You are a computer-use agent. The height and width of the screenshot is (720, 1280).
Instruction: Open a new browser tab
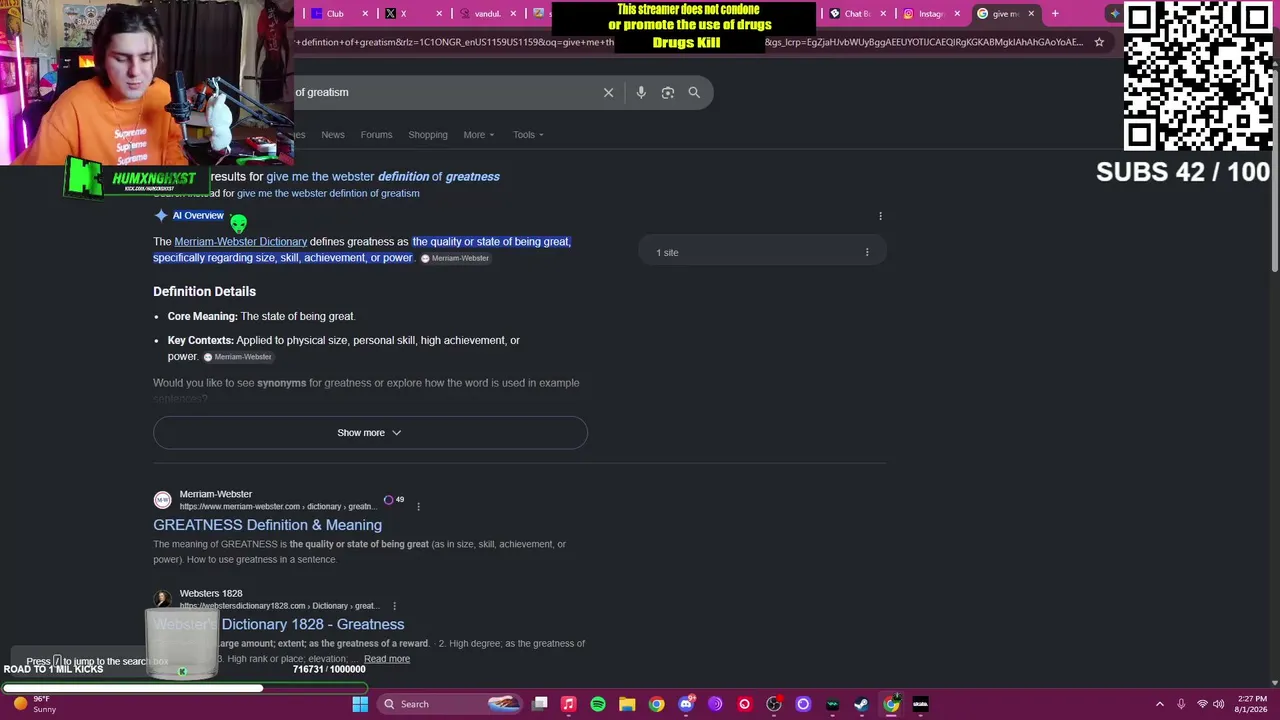(1055, 14)
